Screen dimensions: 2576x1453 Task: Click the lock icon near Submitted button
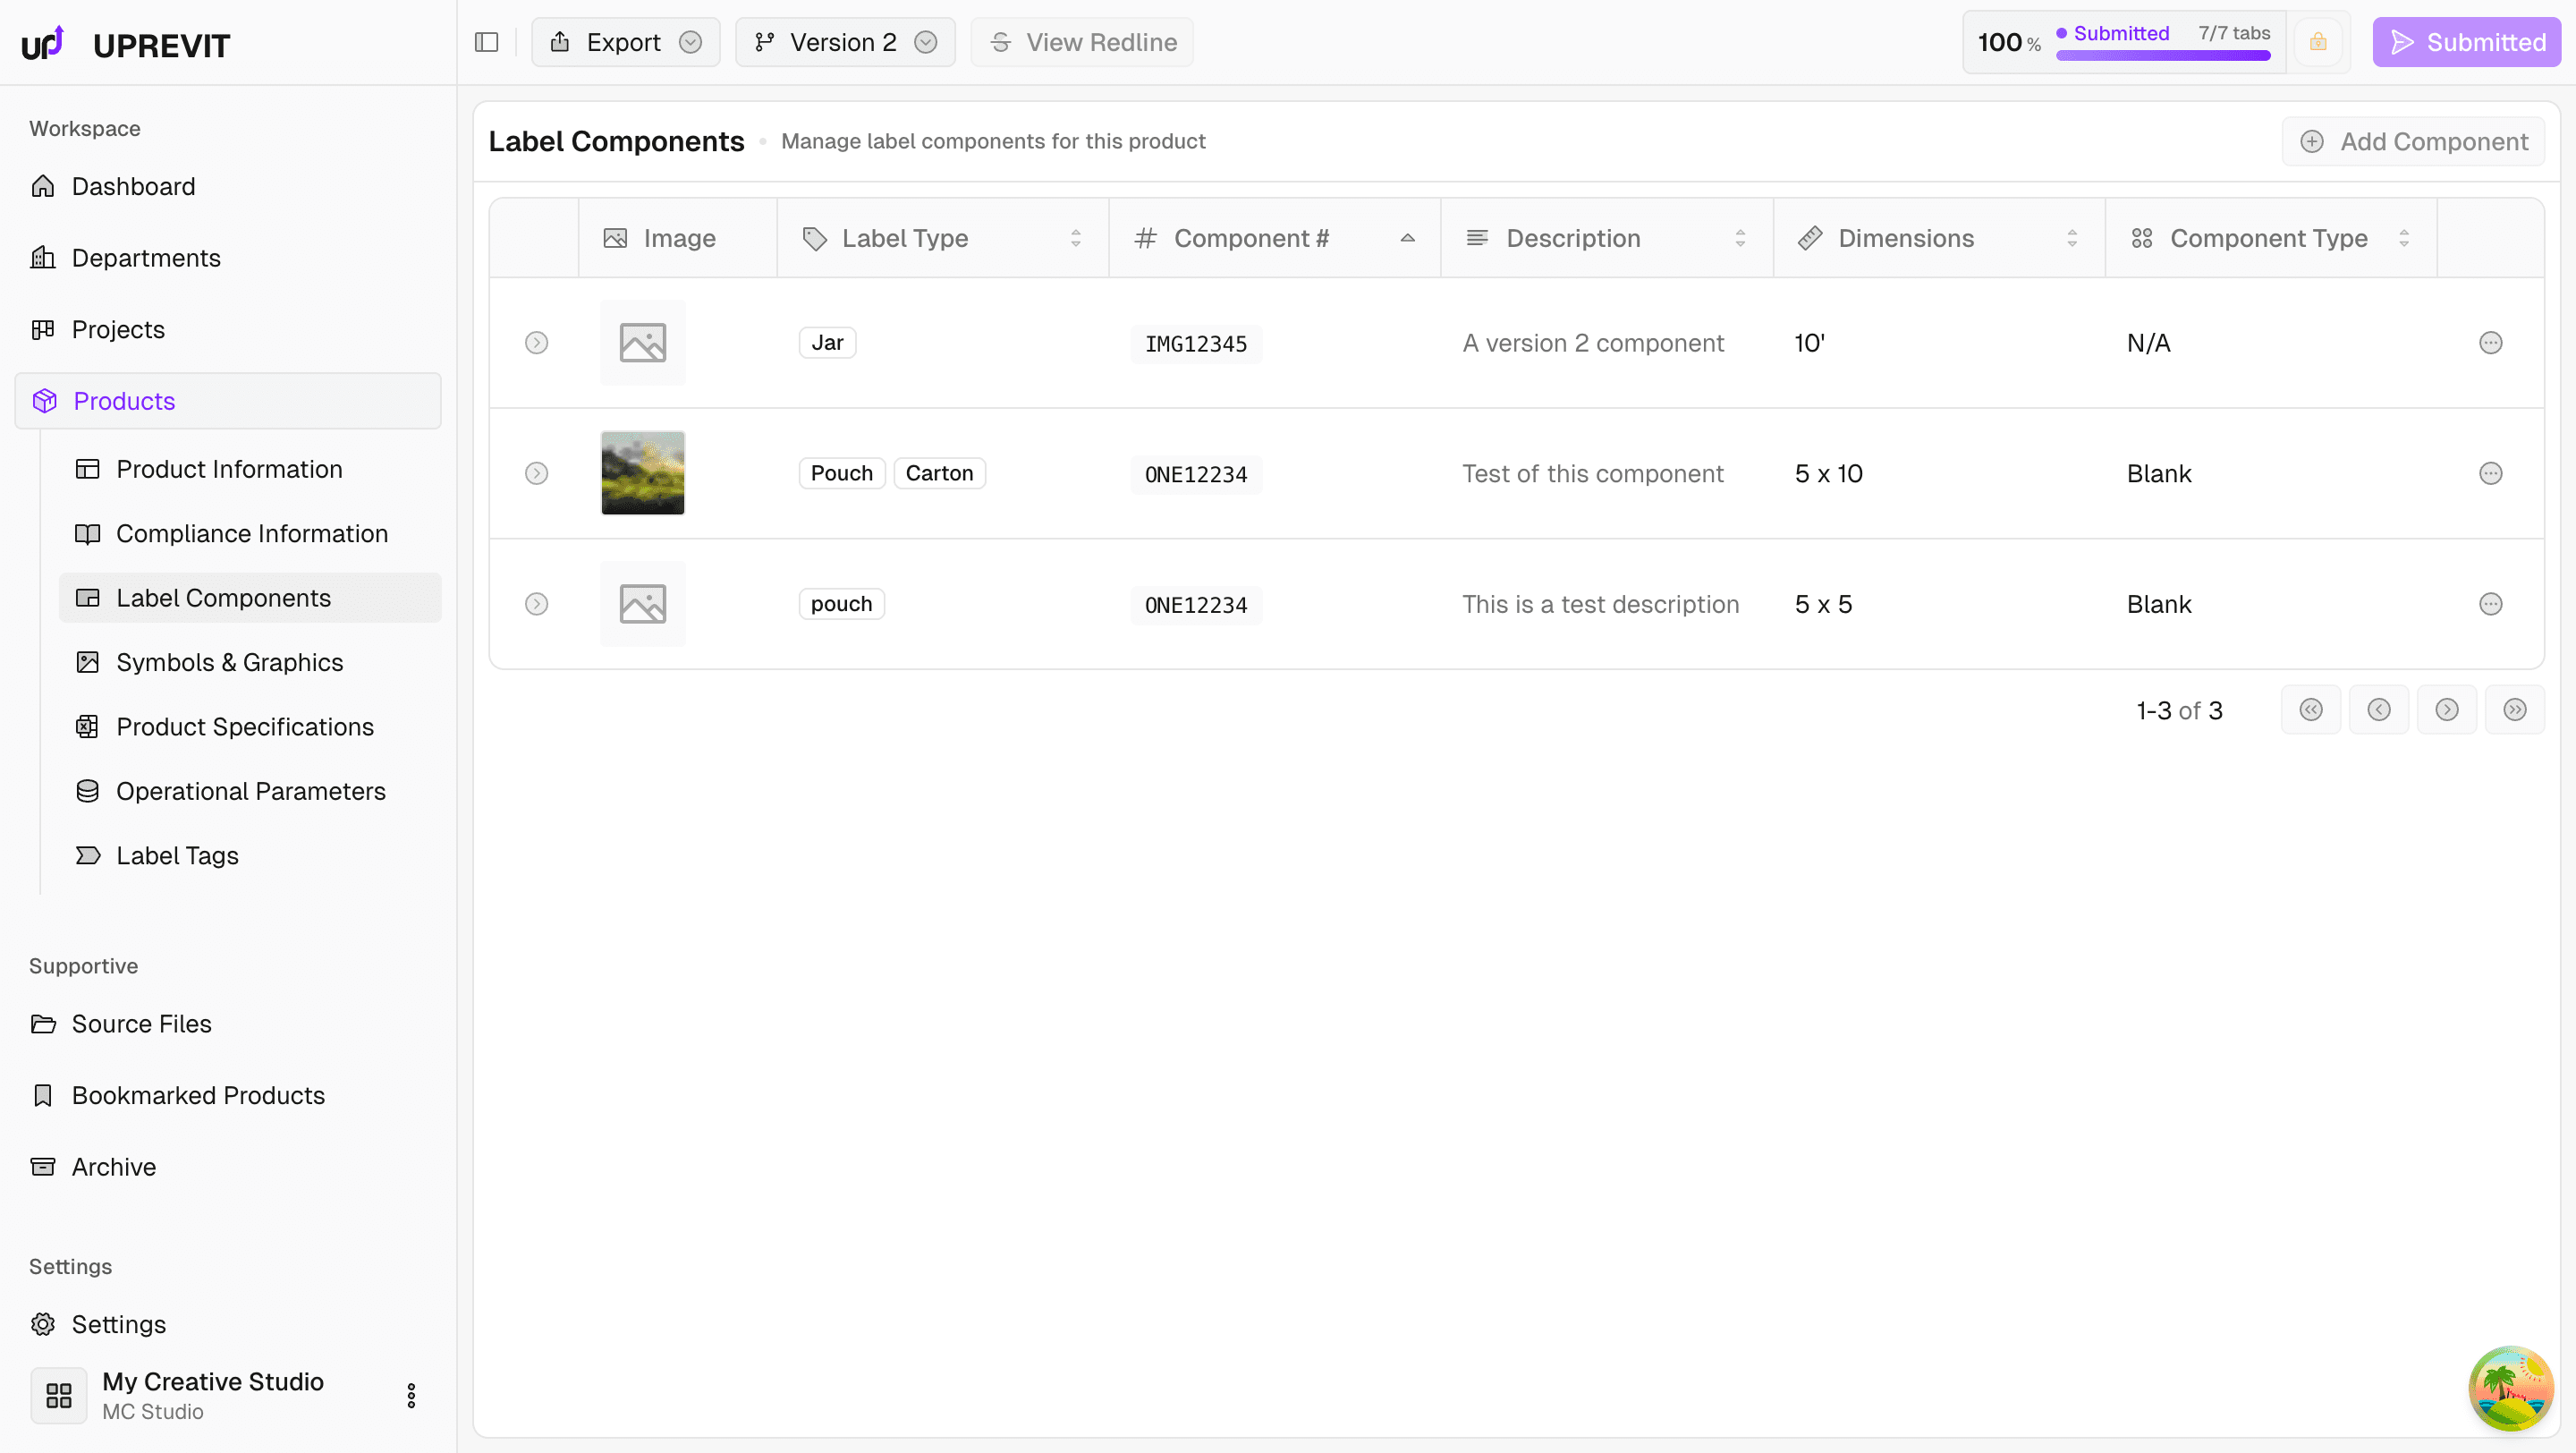[x=2318, y=42]
